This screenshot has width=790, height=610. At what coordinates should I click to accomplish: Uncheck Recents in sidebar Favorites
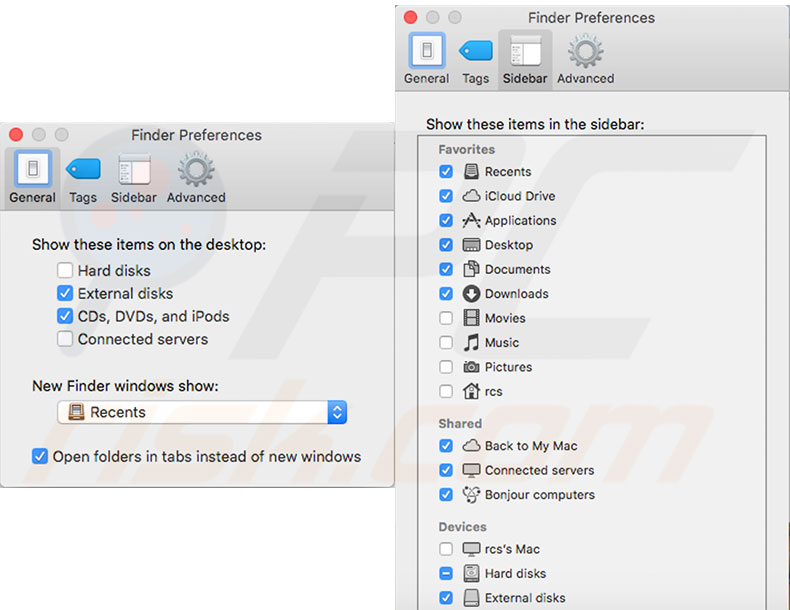[x=446, y=172]
